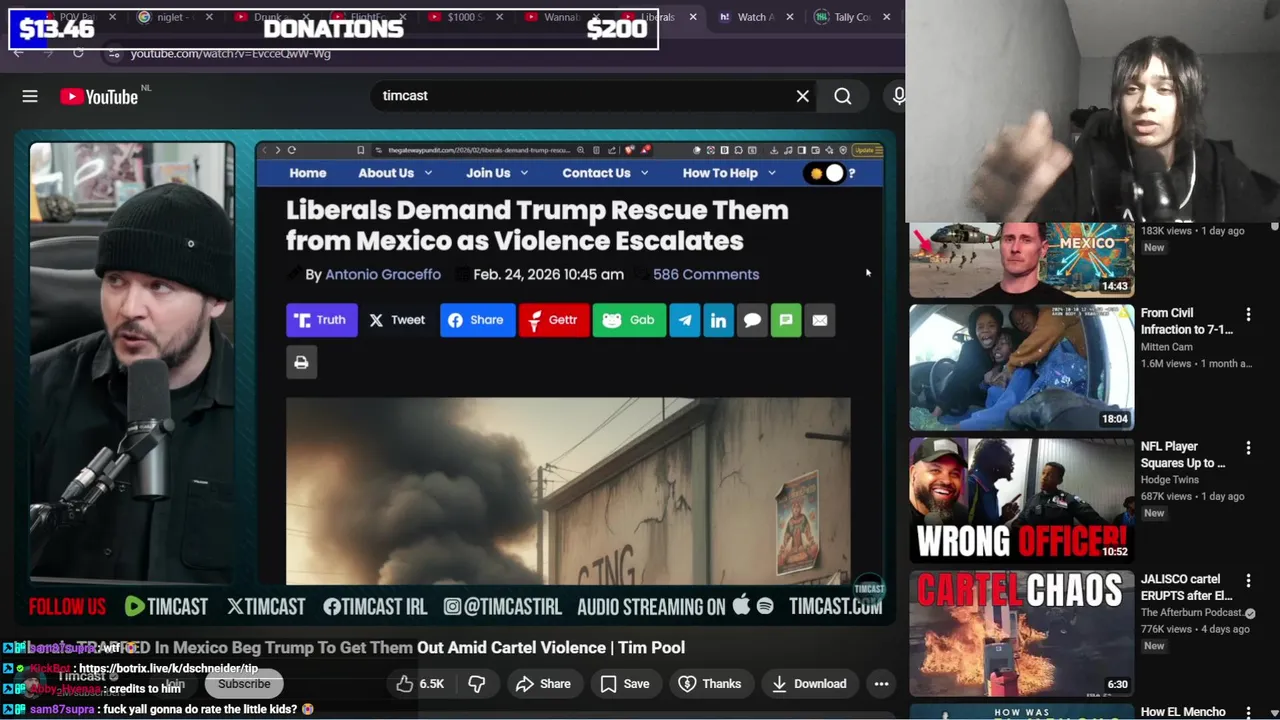The width and height of the screenshot is (1280, 720).
Task: Open options for 'From Civil Infraction' video
Action: coord(1248,314)
